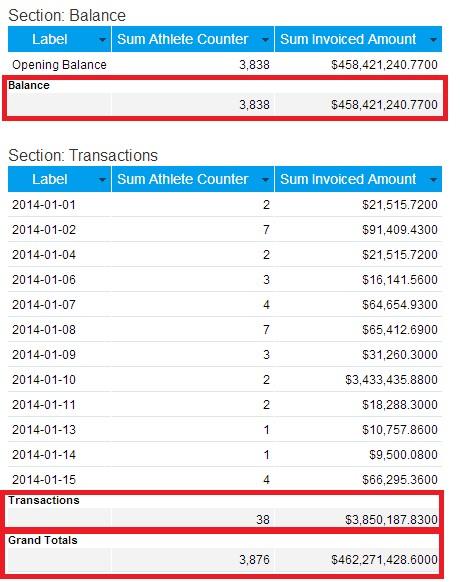Open Sum Athlete Counter dropdown in Transactions section
The image size is (460, 582).
click(265, 180)
